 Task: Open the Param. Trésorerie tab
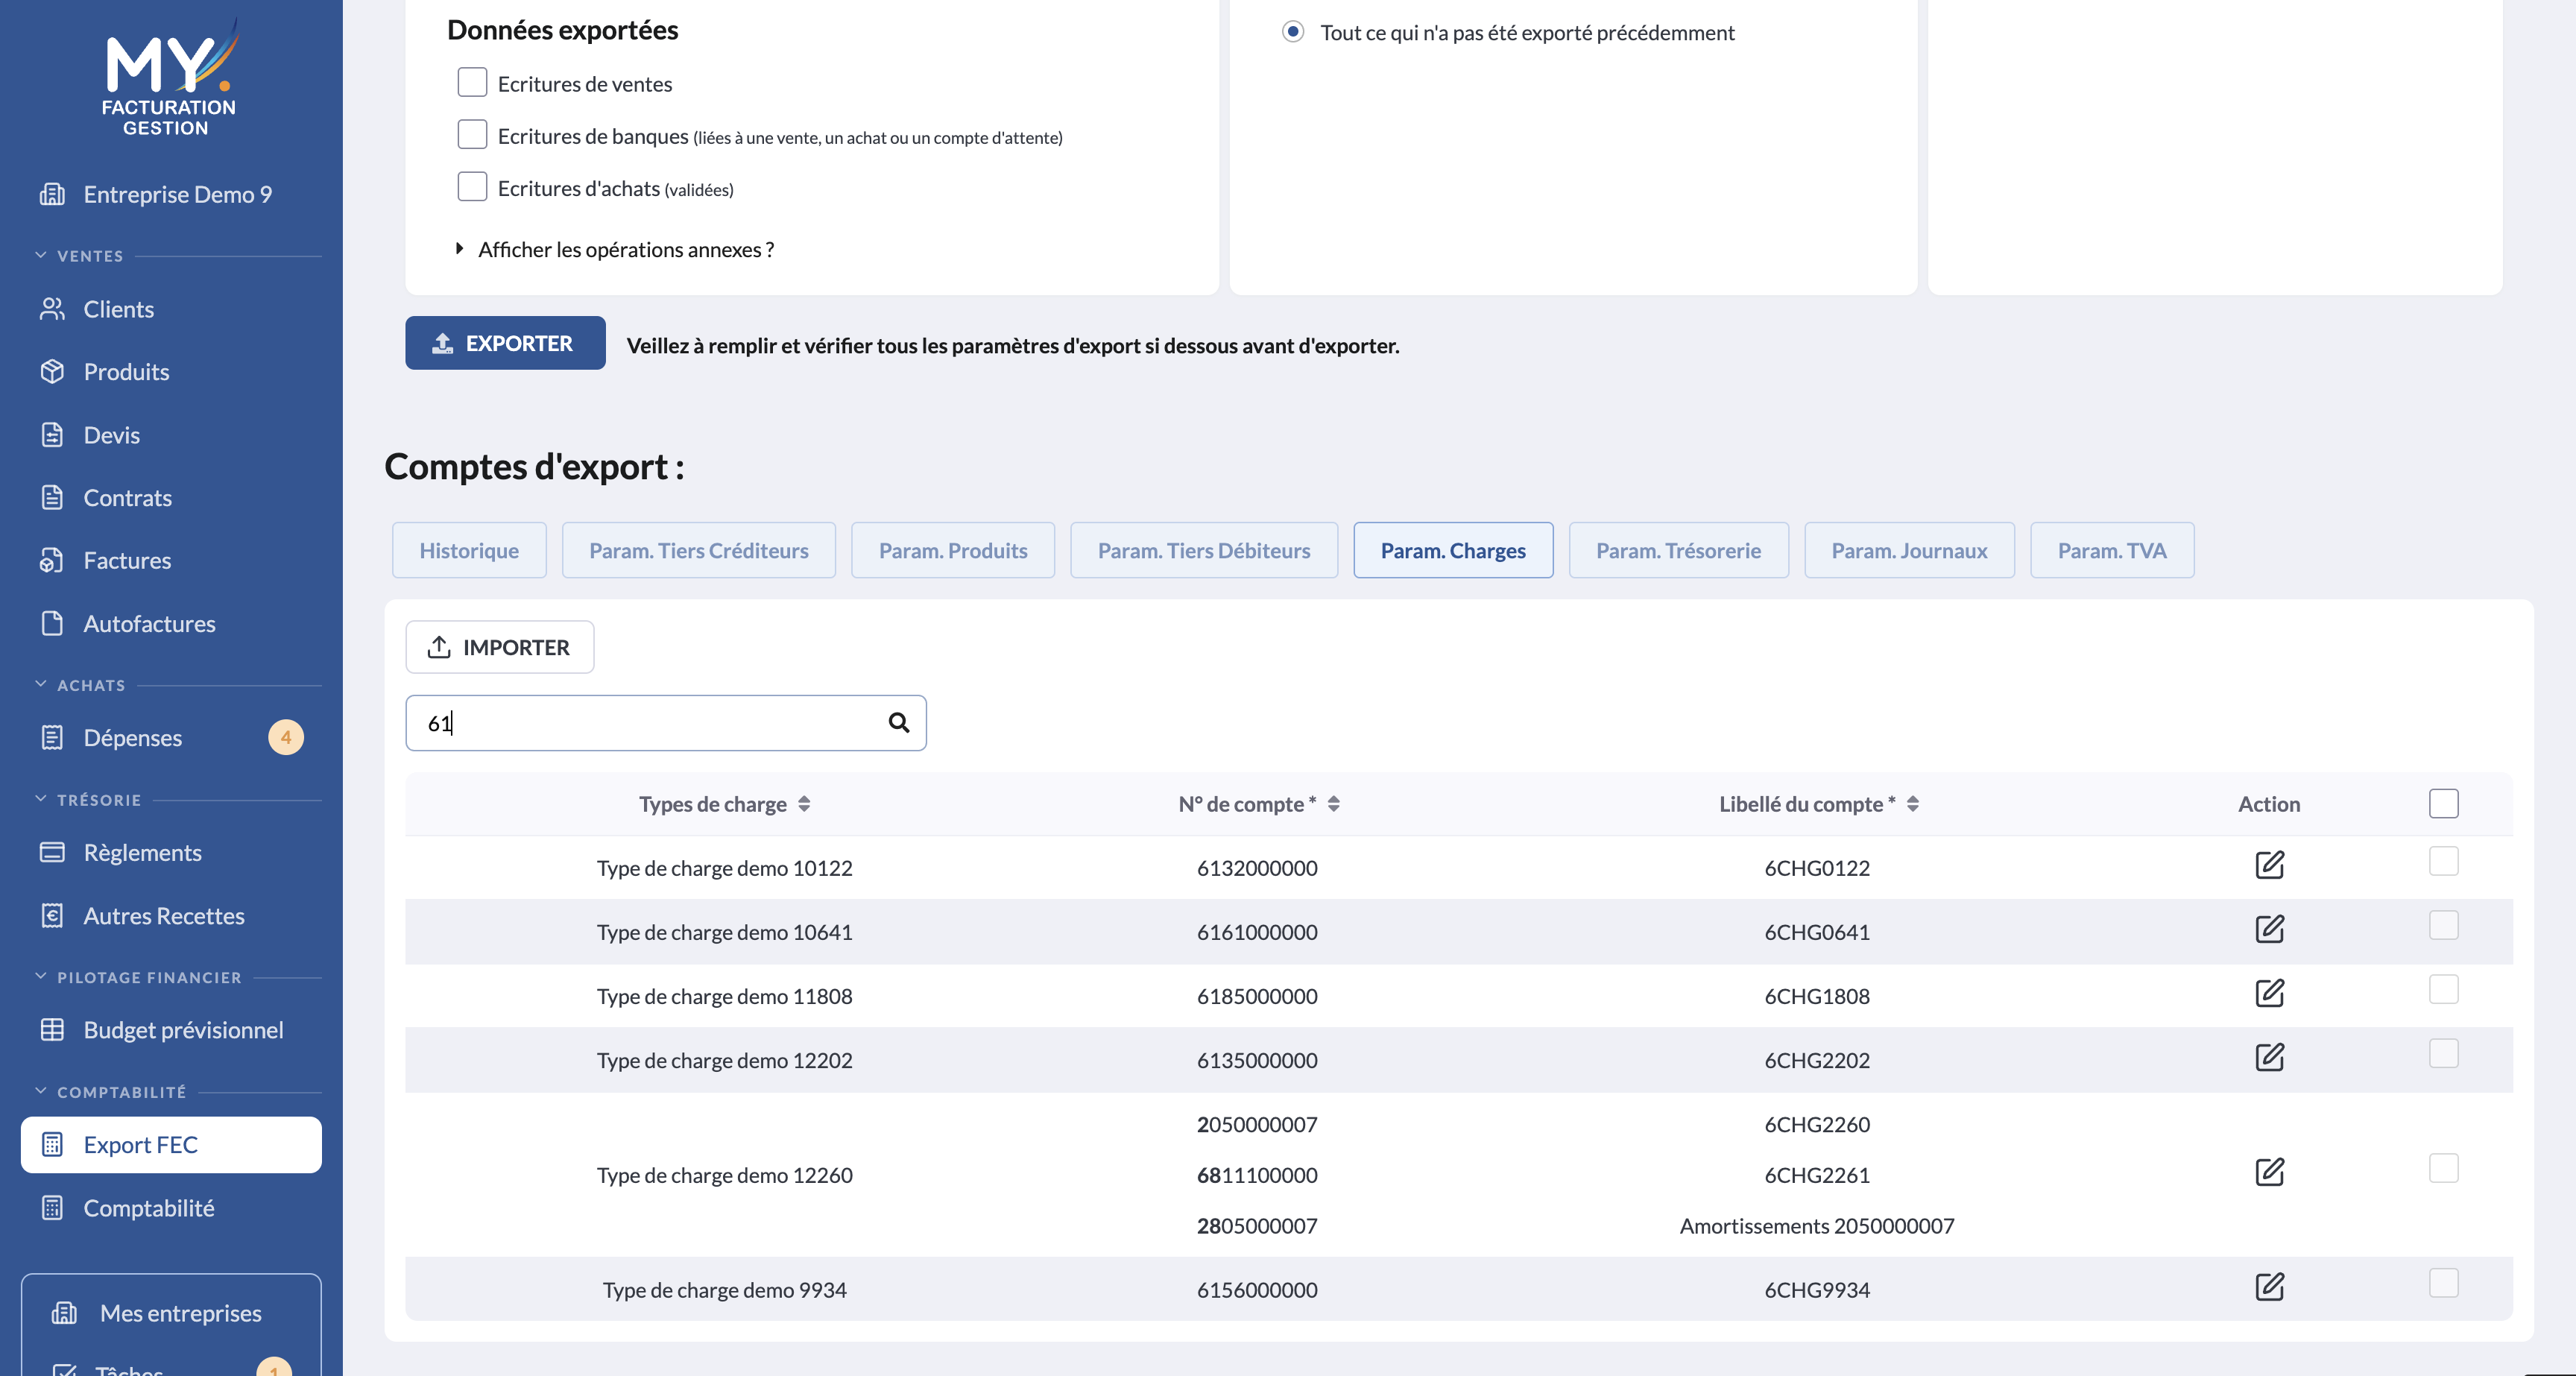coord(1678,550)
